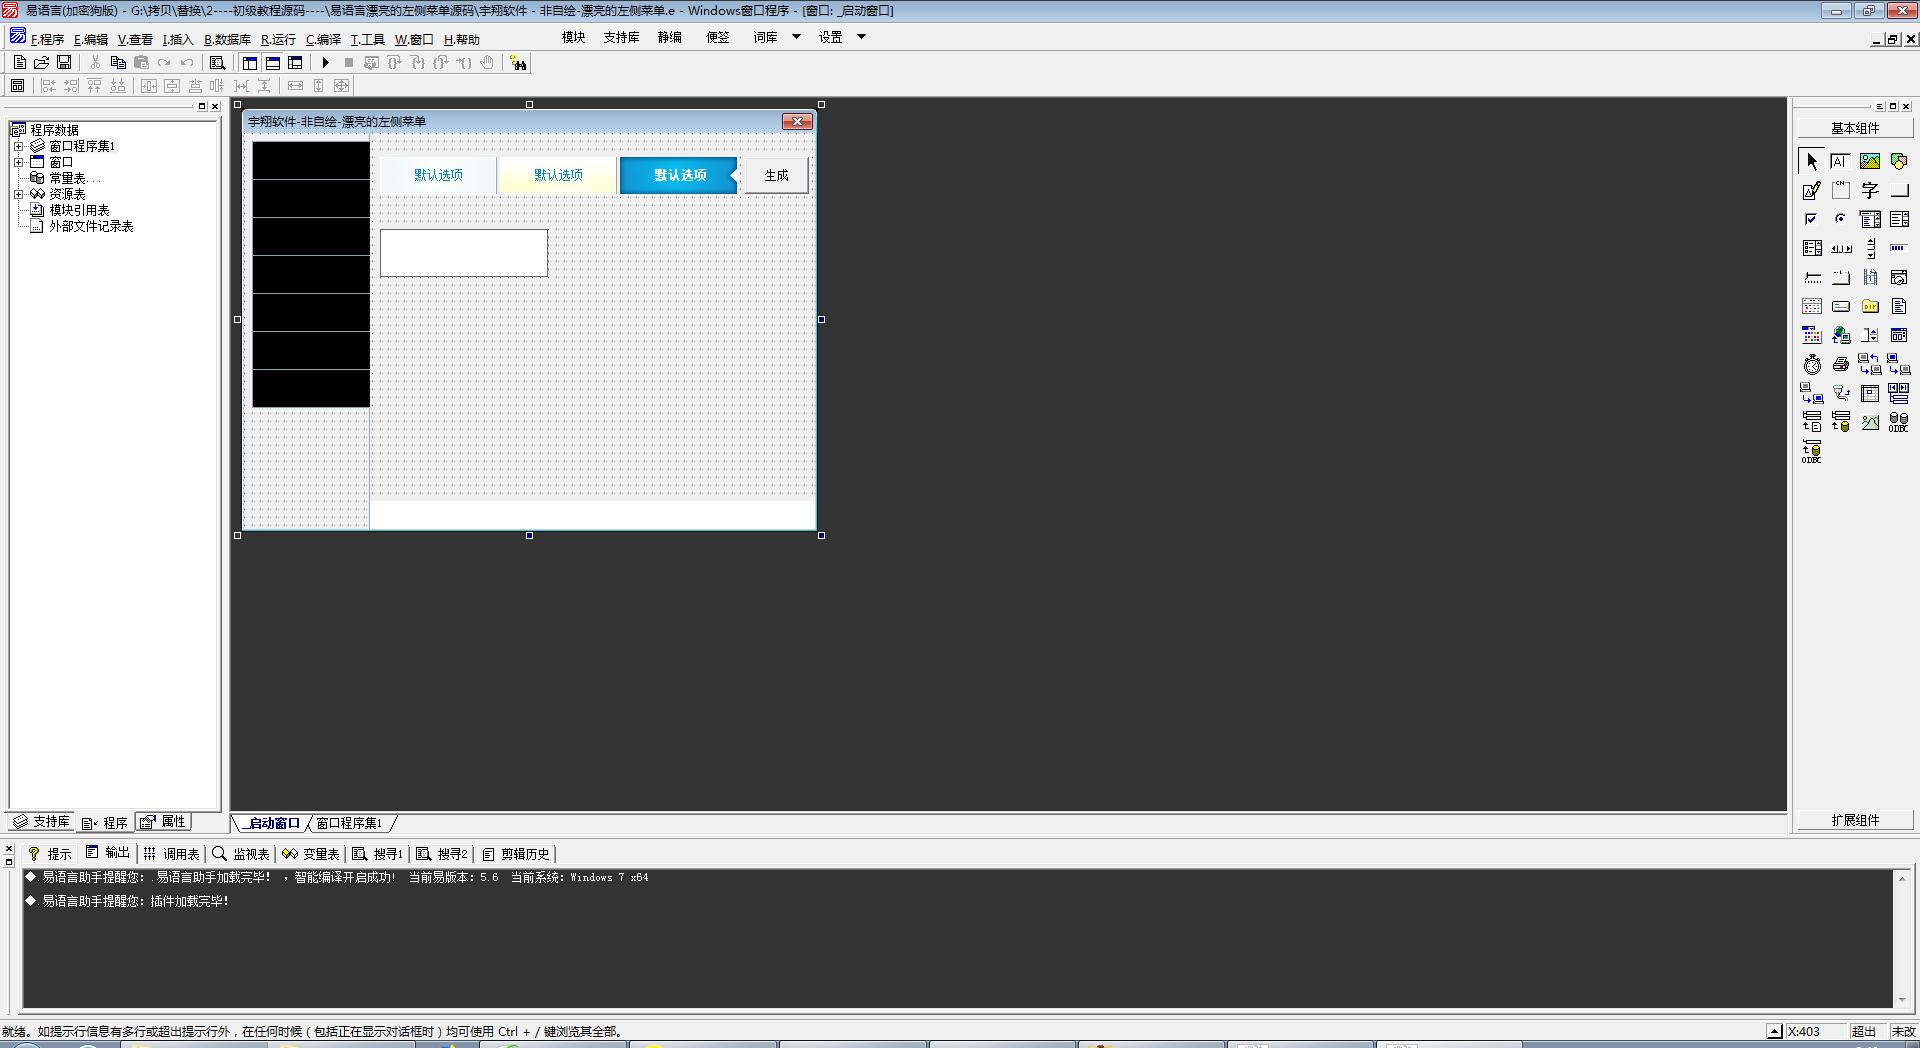The image size is (1920, 1048).
Task: Pick the radio button component in toolbox
Action: click(x=1840, y=219)
